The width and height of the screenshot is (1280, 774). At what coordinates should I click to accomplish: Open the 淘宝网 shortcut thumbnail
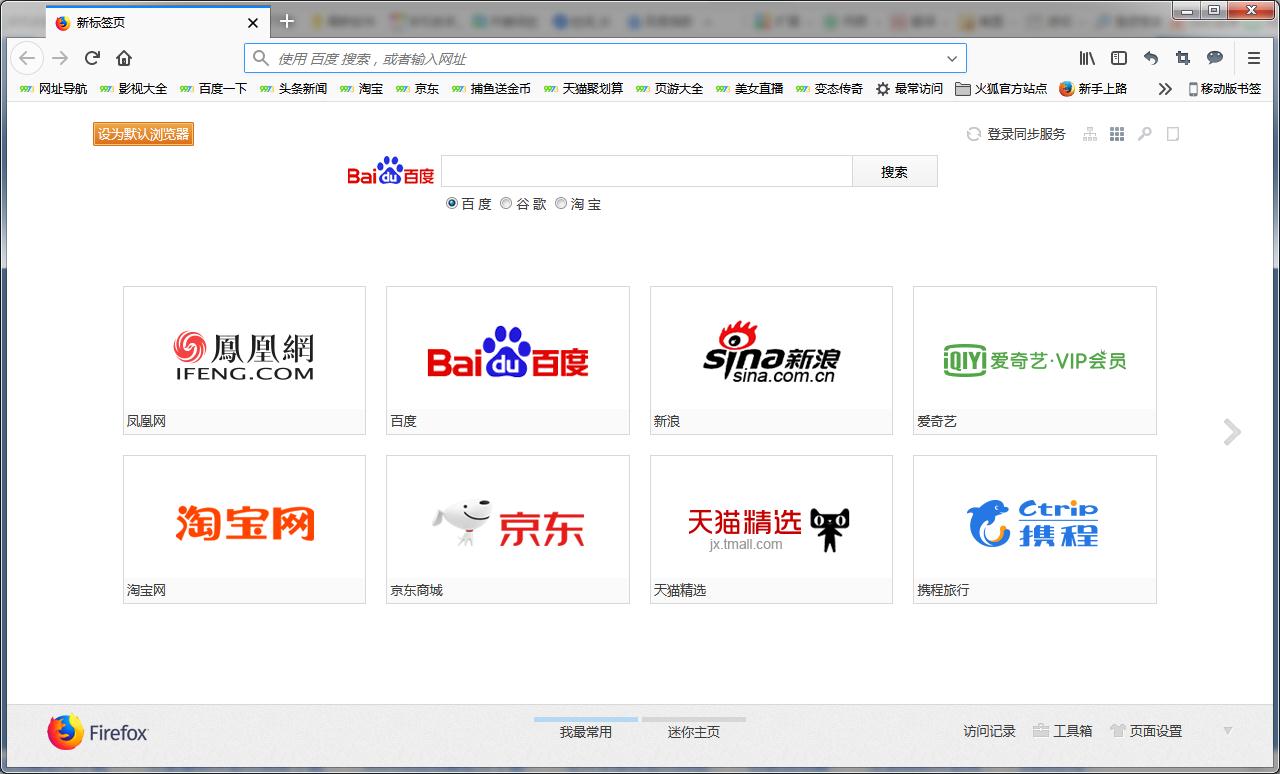[244, 521]
